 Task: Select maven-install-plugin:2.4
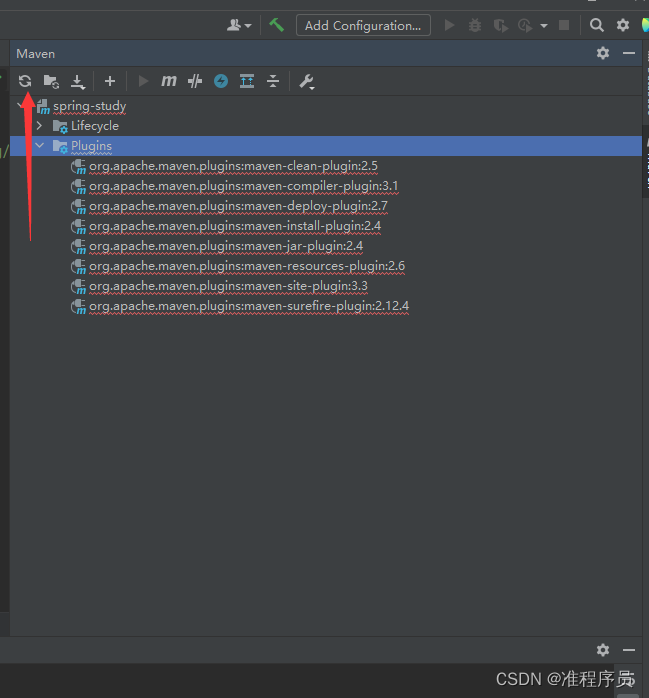235,226
